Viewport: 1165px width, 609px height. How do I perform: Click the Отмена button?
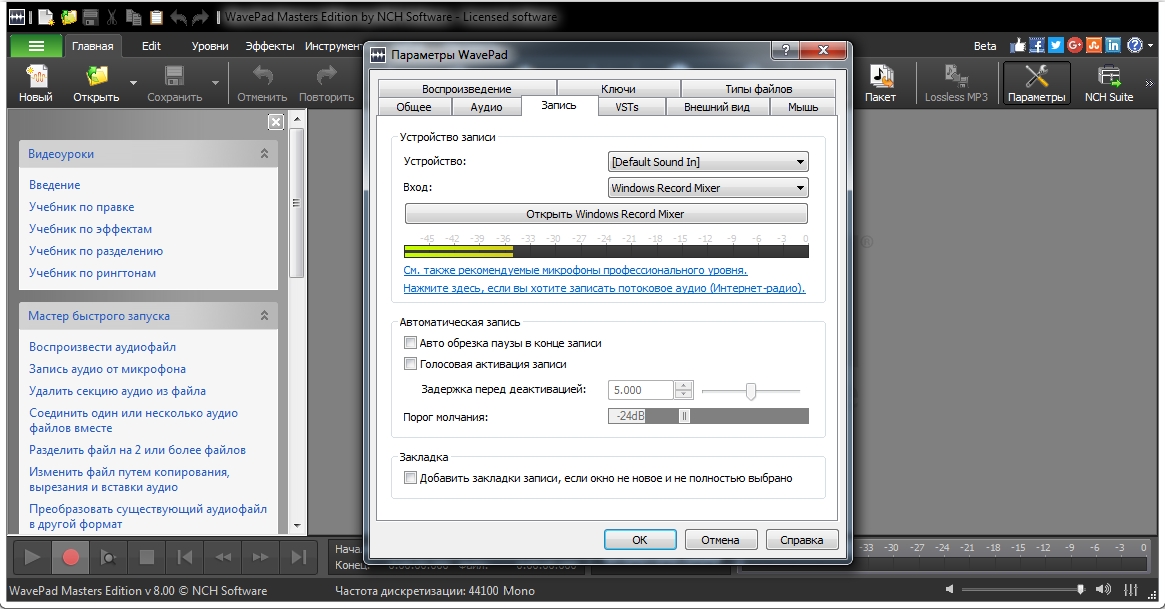pyautogui.click(x=720, y=540)
